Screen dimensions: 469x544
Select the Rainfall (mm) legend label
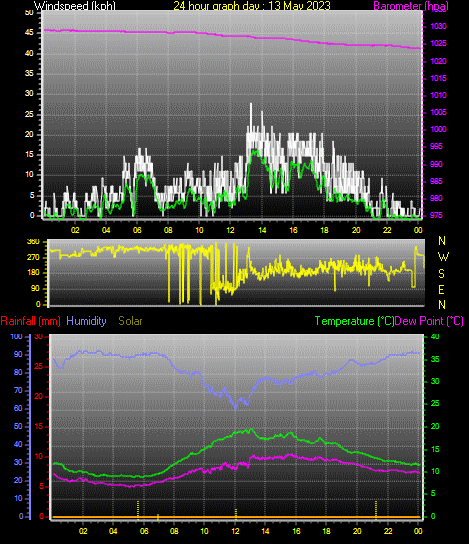pyautogui.click(x=31, y=321)
